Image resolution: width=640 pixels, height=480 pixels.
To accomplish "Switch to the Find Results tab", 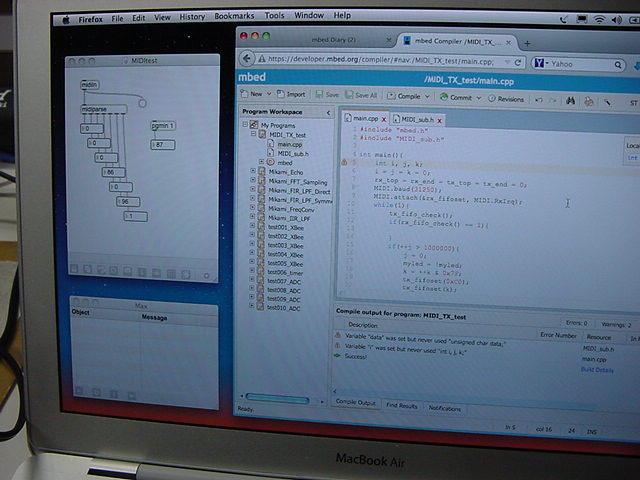I will coord(402,406).
